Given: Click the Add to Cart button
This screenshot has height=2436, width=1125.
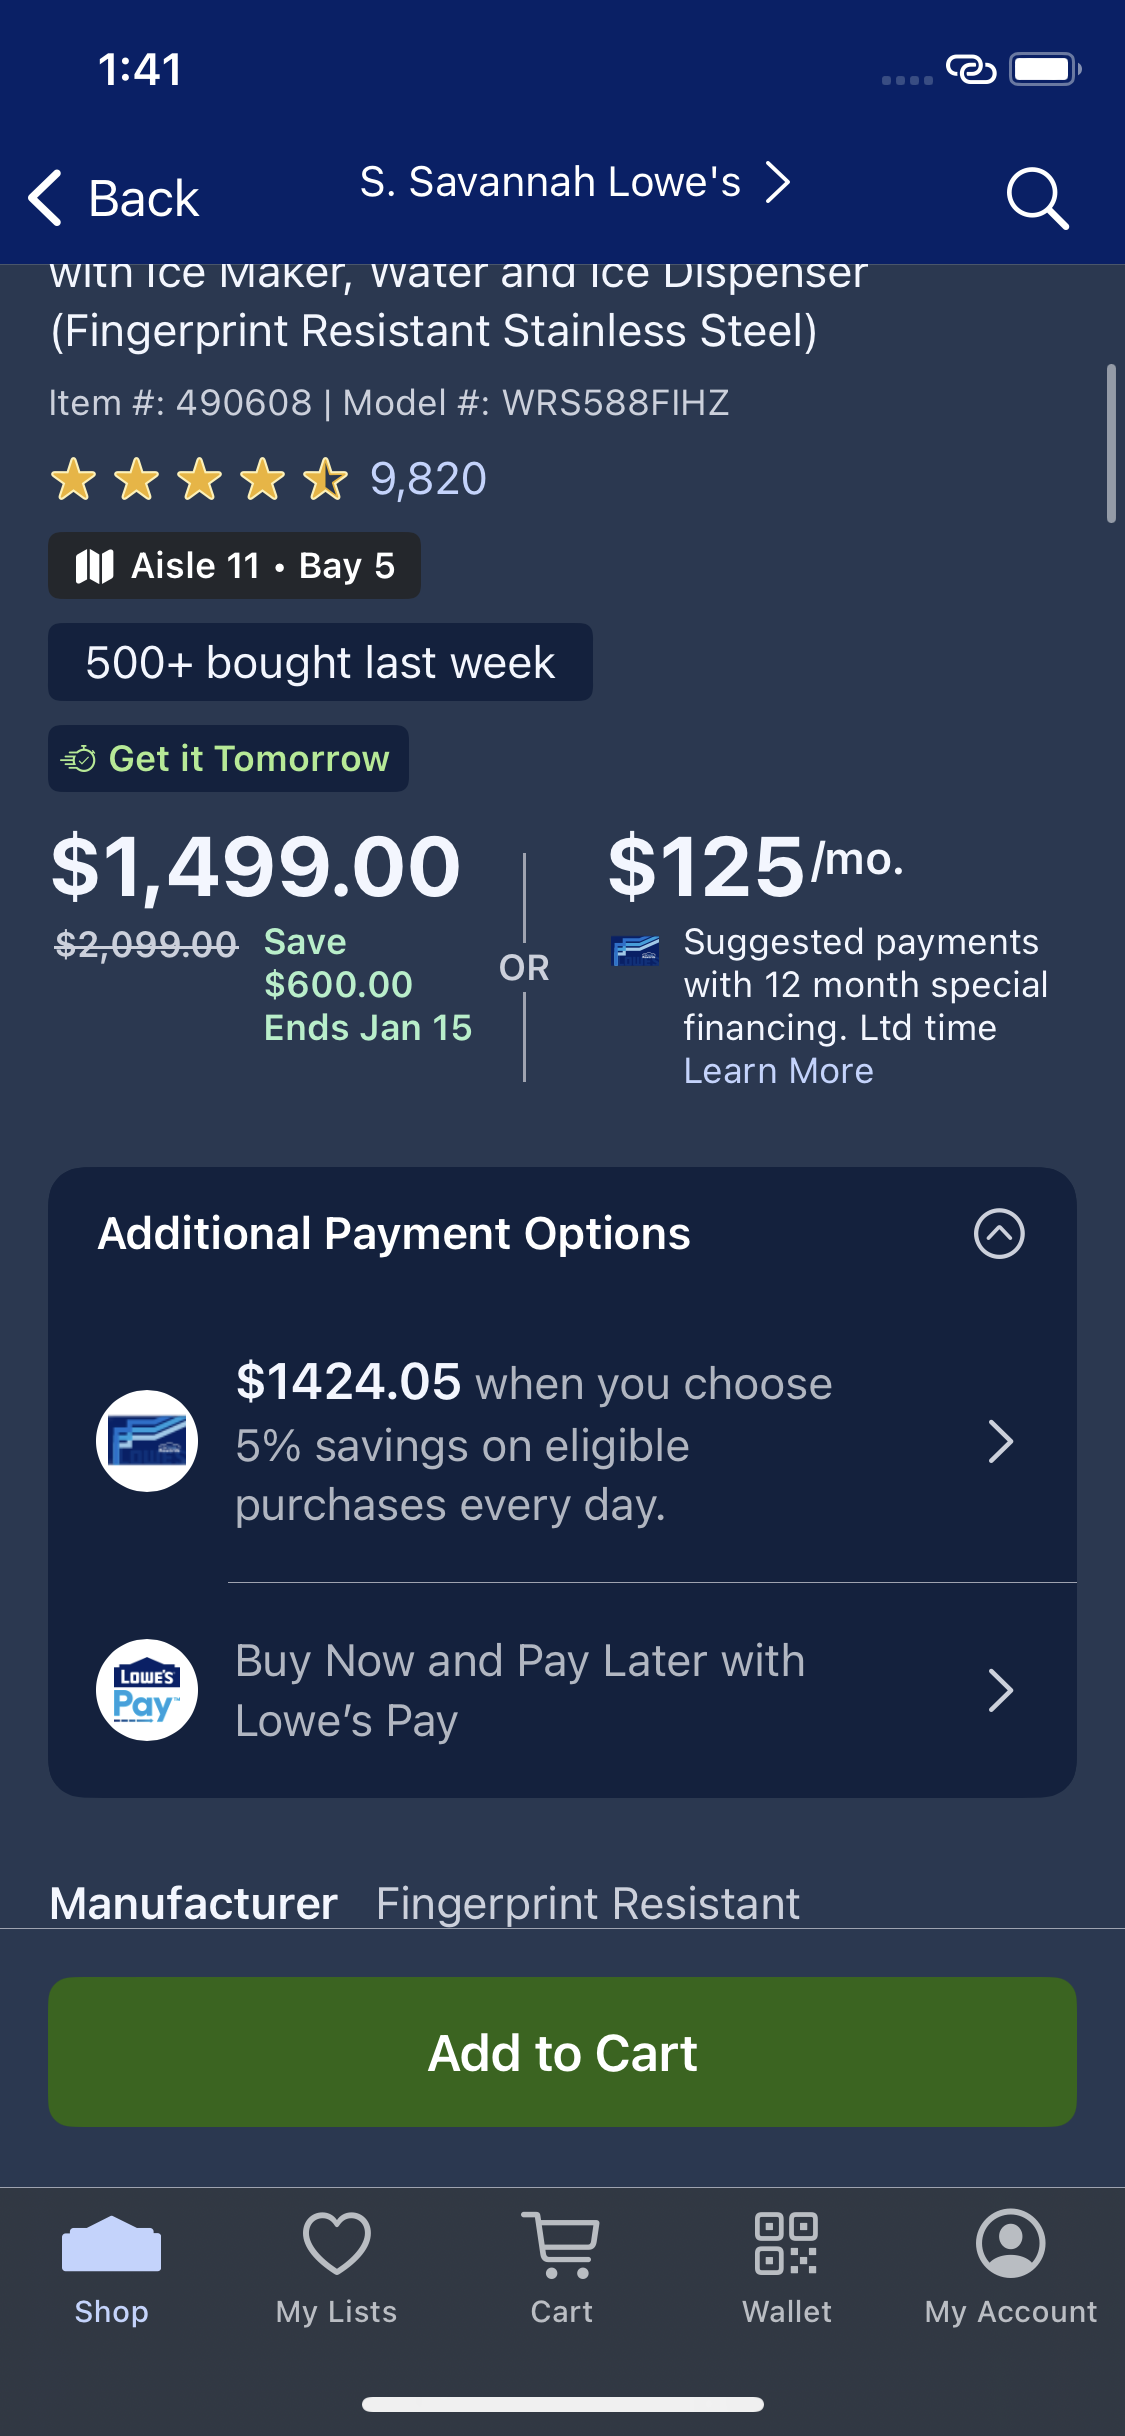Looking at the screenshot, I should pyautogui.click(x=562, y=2052).
